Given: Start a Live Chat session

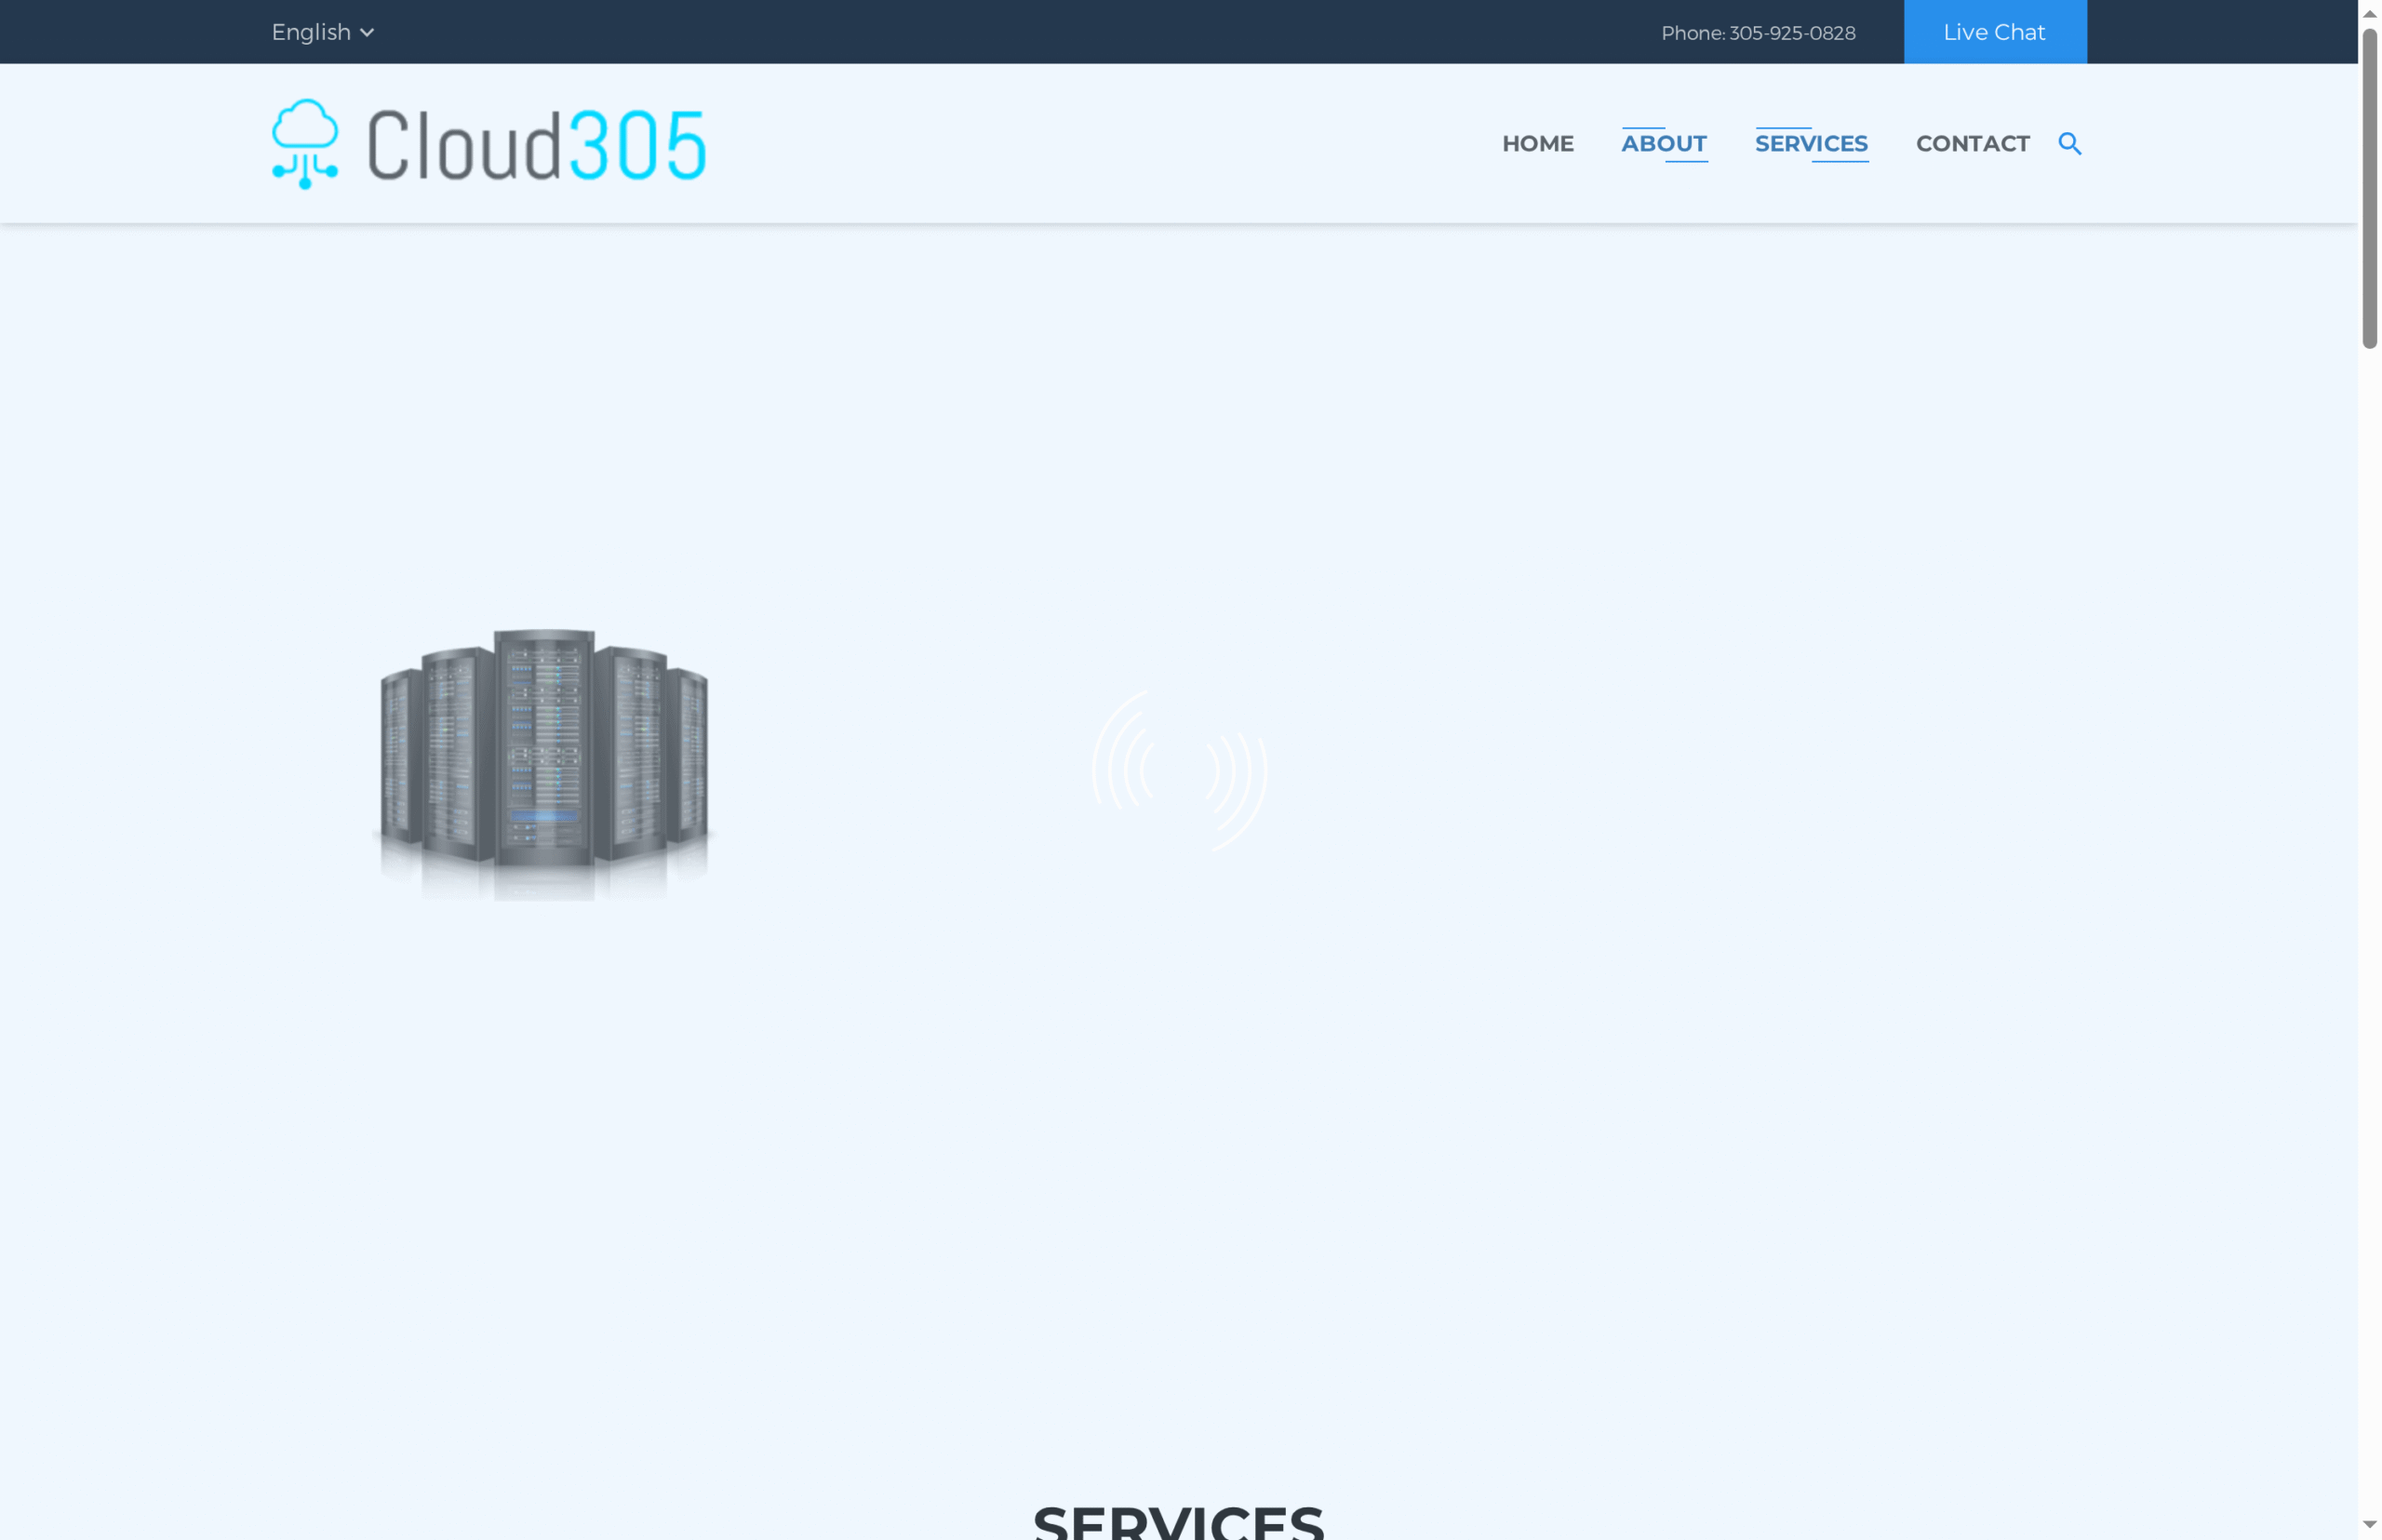Looking at the screenshot, I should tap(1994, 31).
